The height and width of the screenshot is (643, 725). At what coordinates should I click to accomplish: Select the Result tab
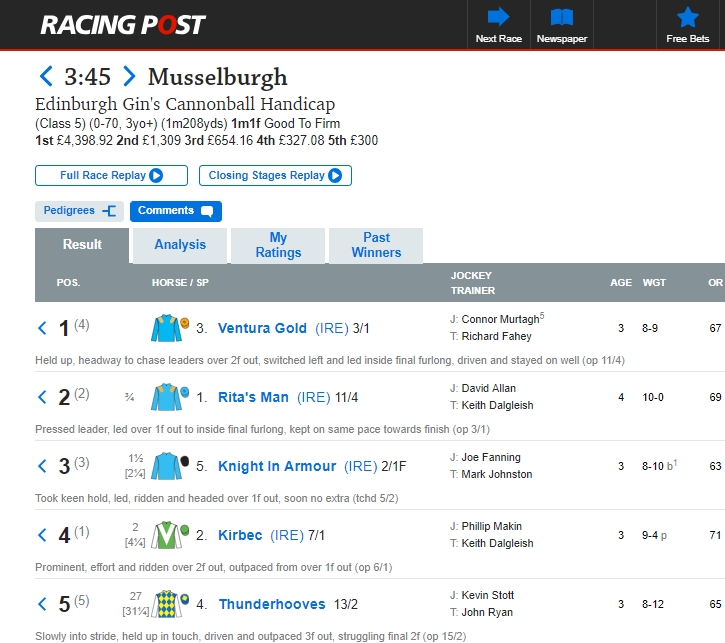point(82,245)
